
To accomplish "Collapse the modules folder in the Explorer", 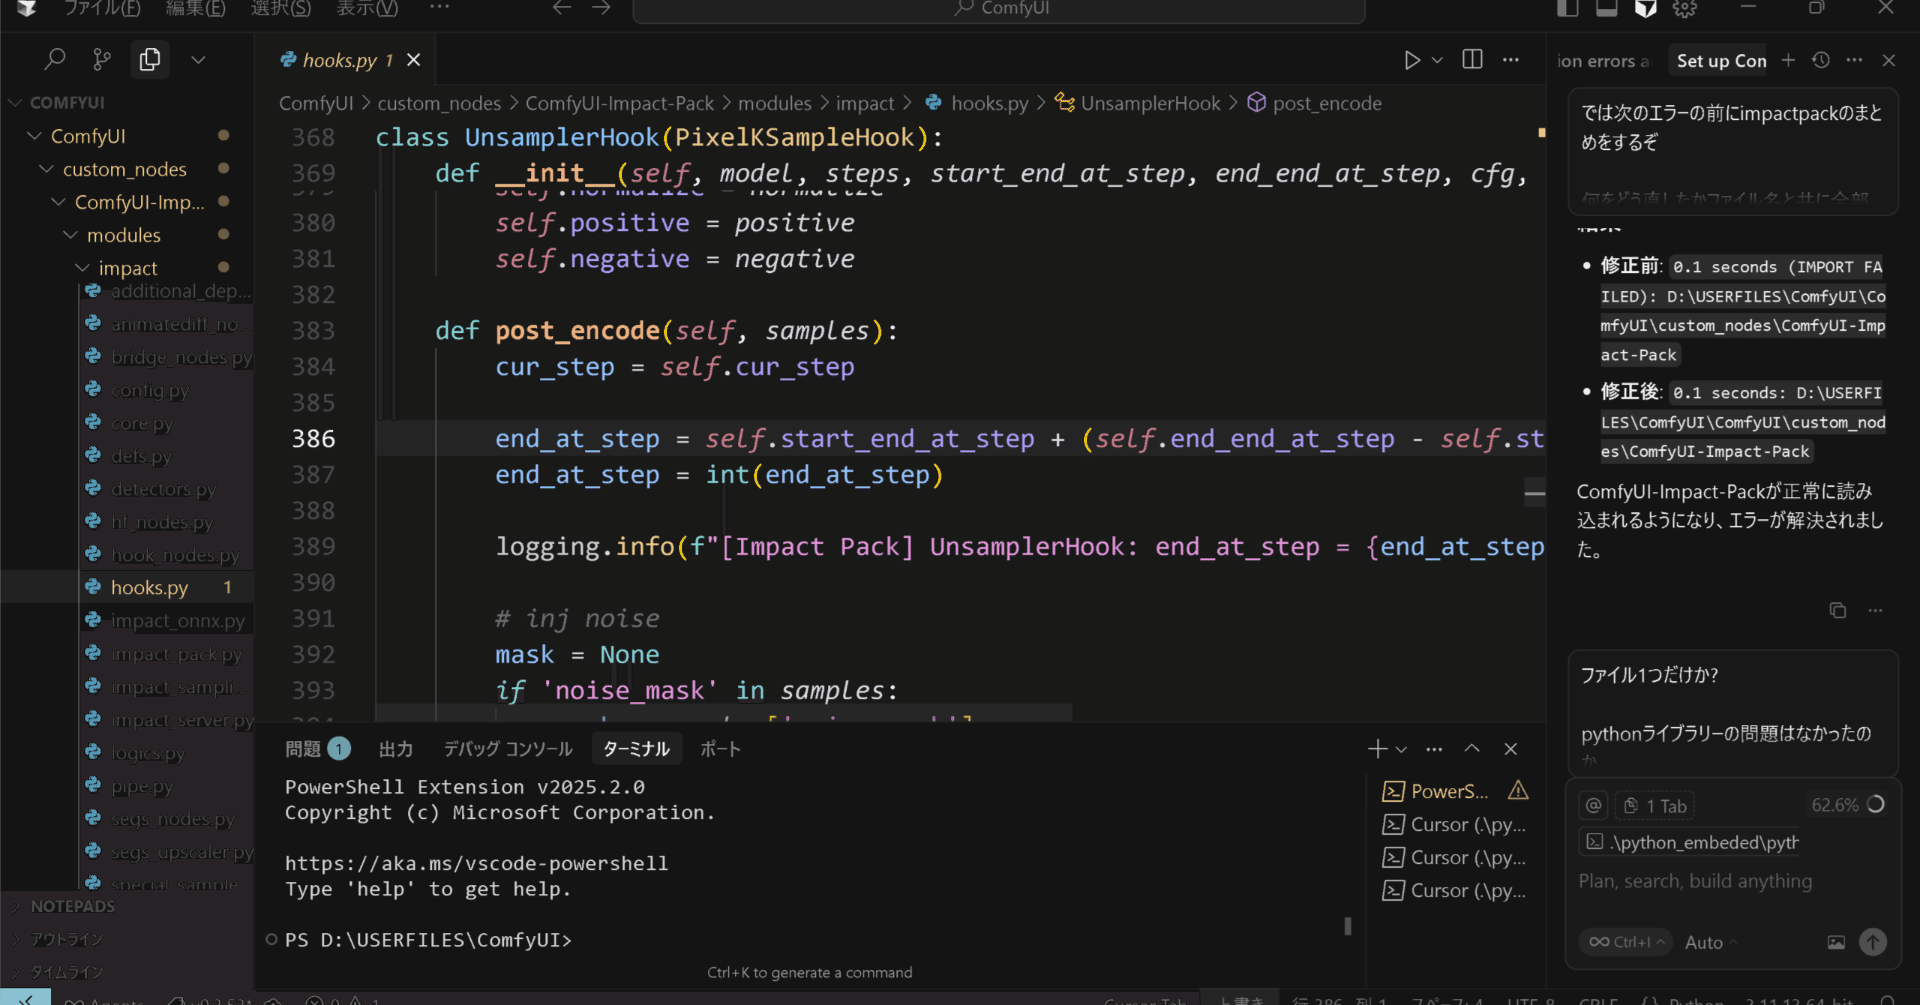I will (x=124, y=234).
